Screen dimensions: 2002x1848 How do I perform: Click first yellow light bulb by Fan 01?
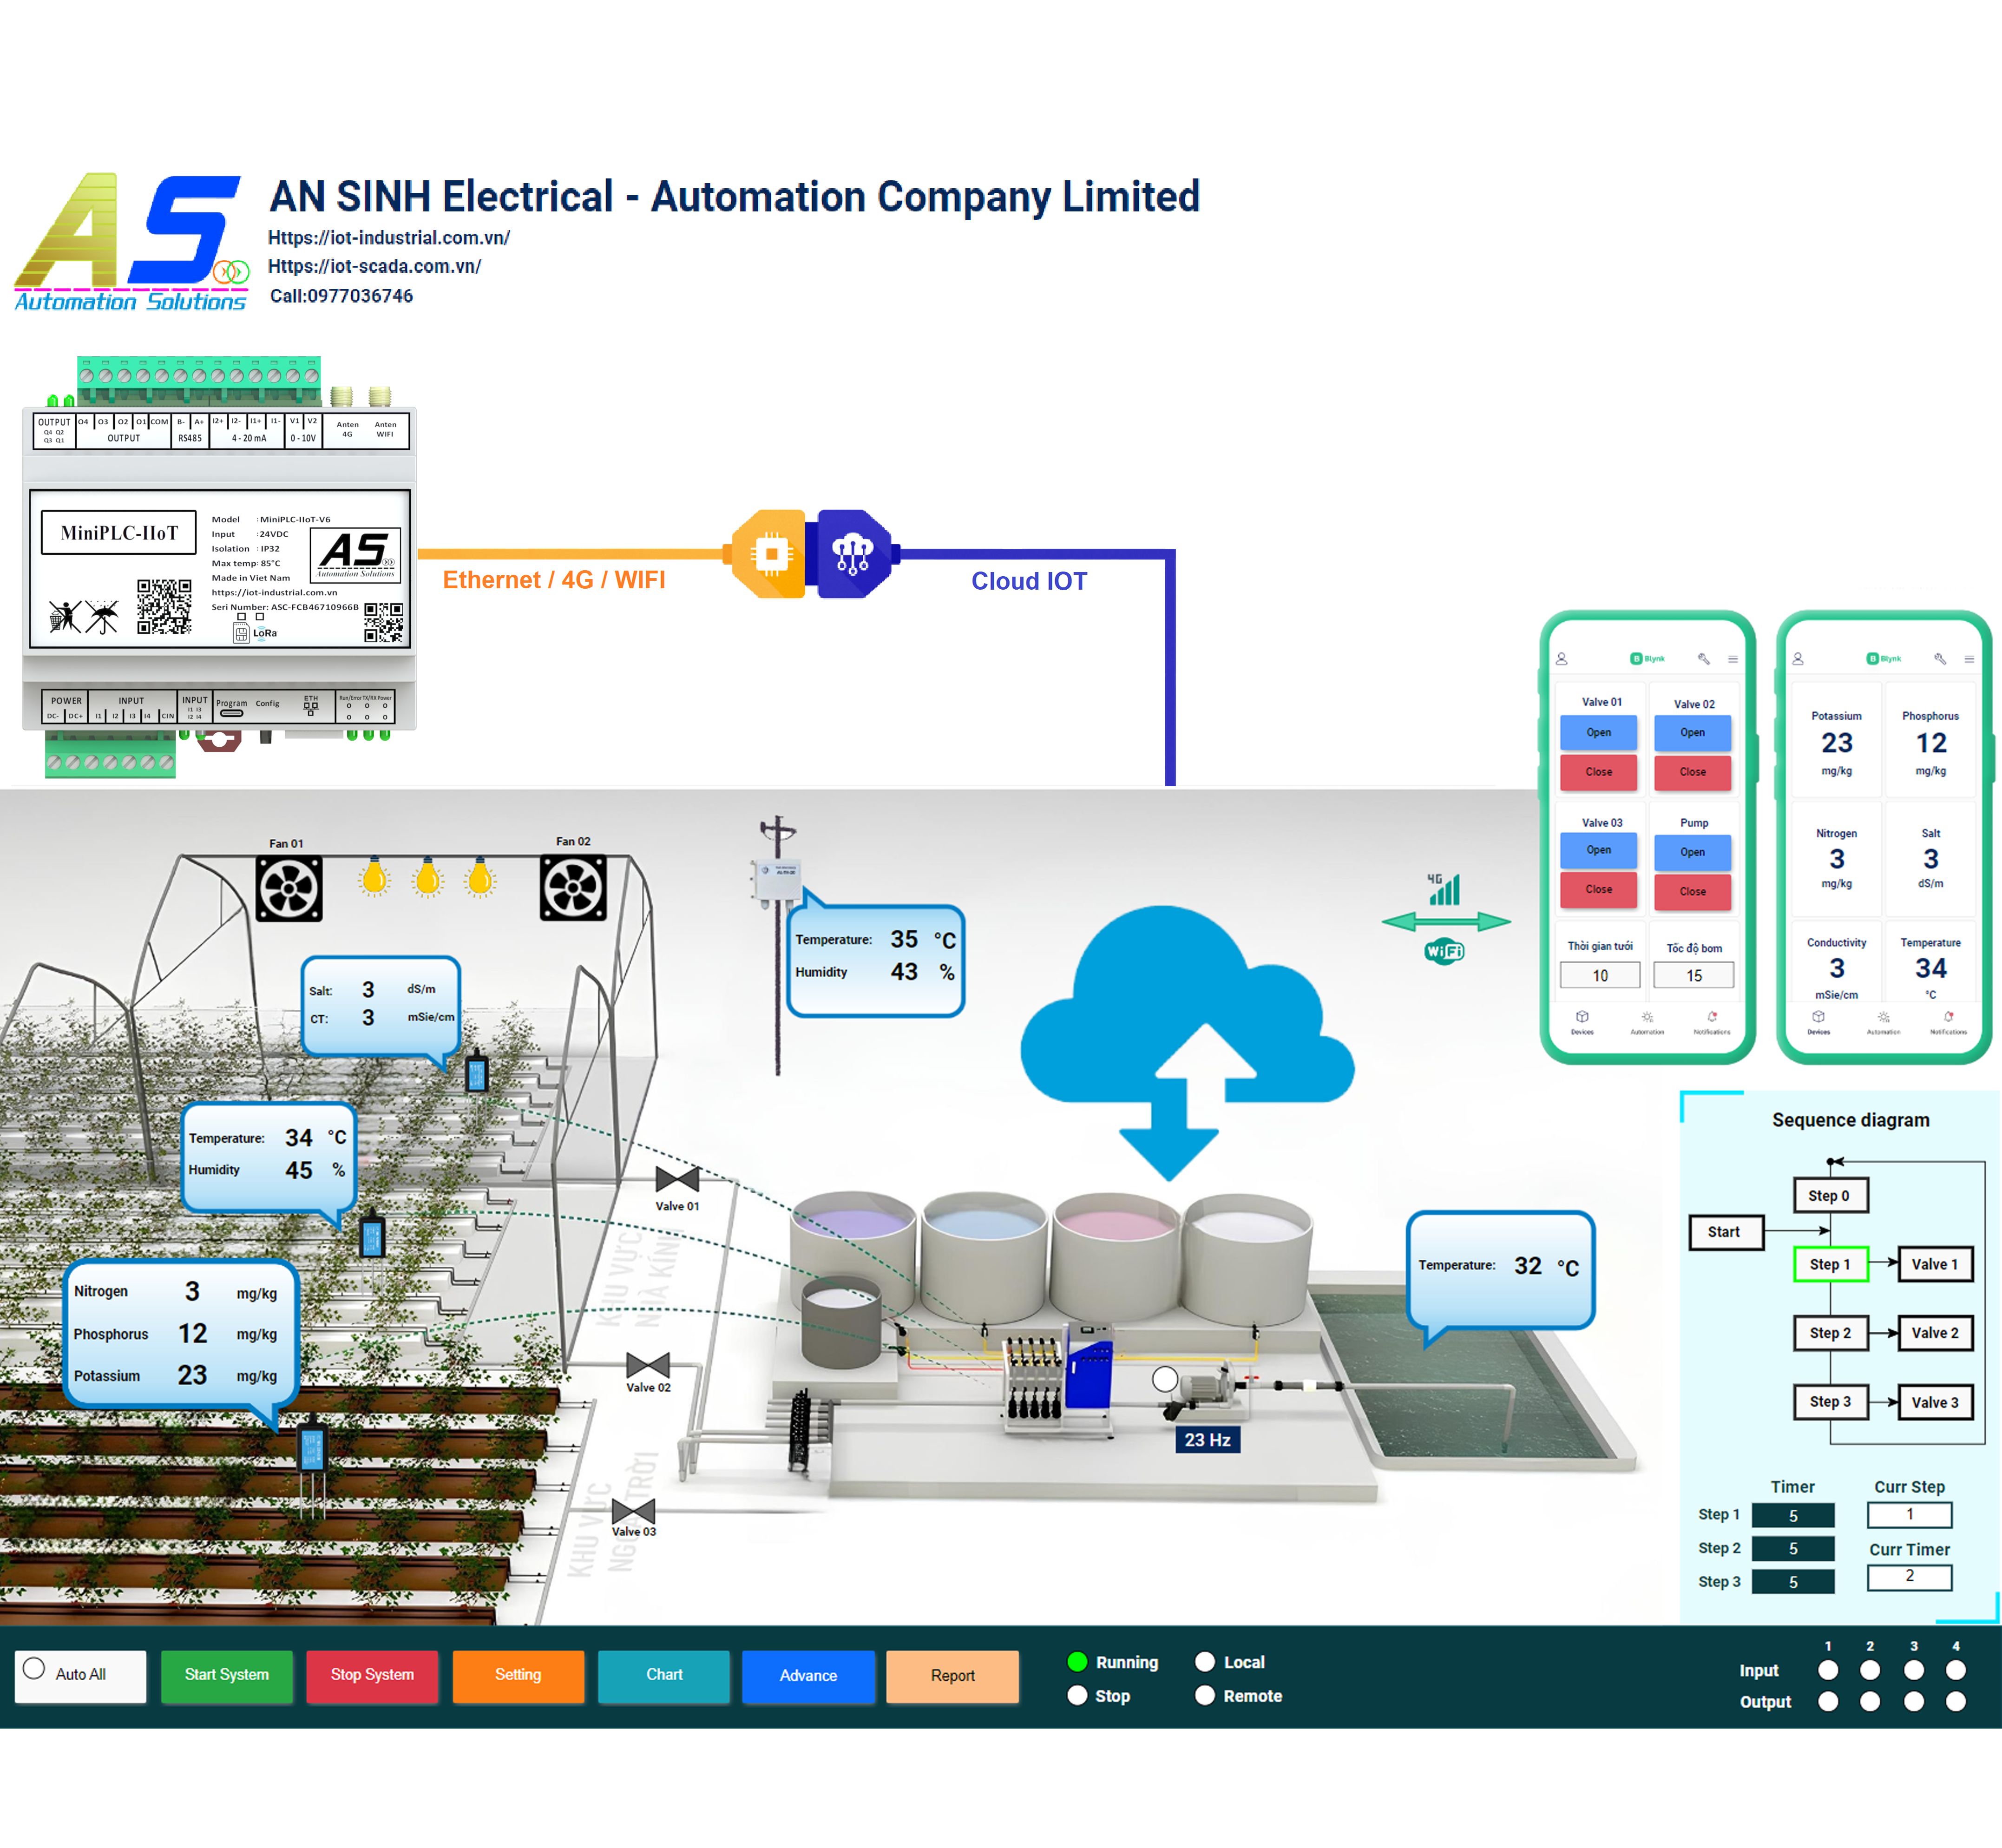374,877
